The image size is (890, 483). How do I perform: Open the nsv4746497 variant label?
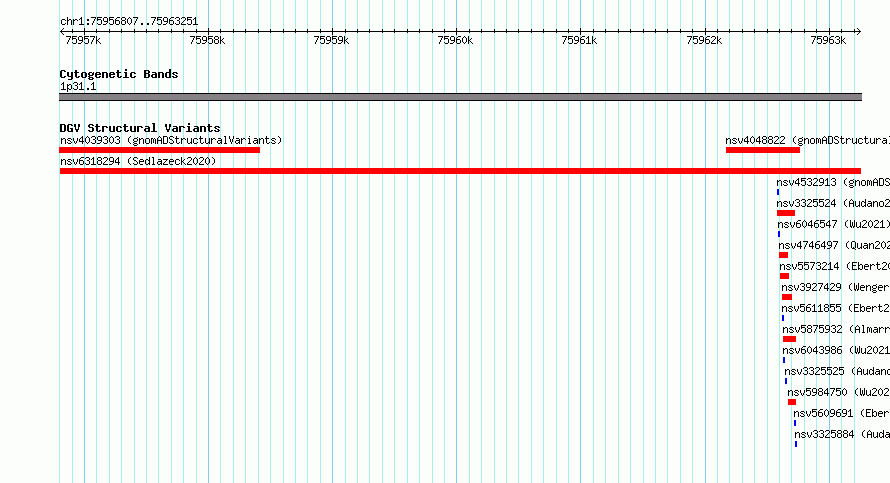(834, 245)
